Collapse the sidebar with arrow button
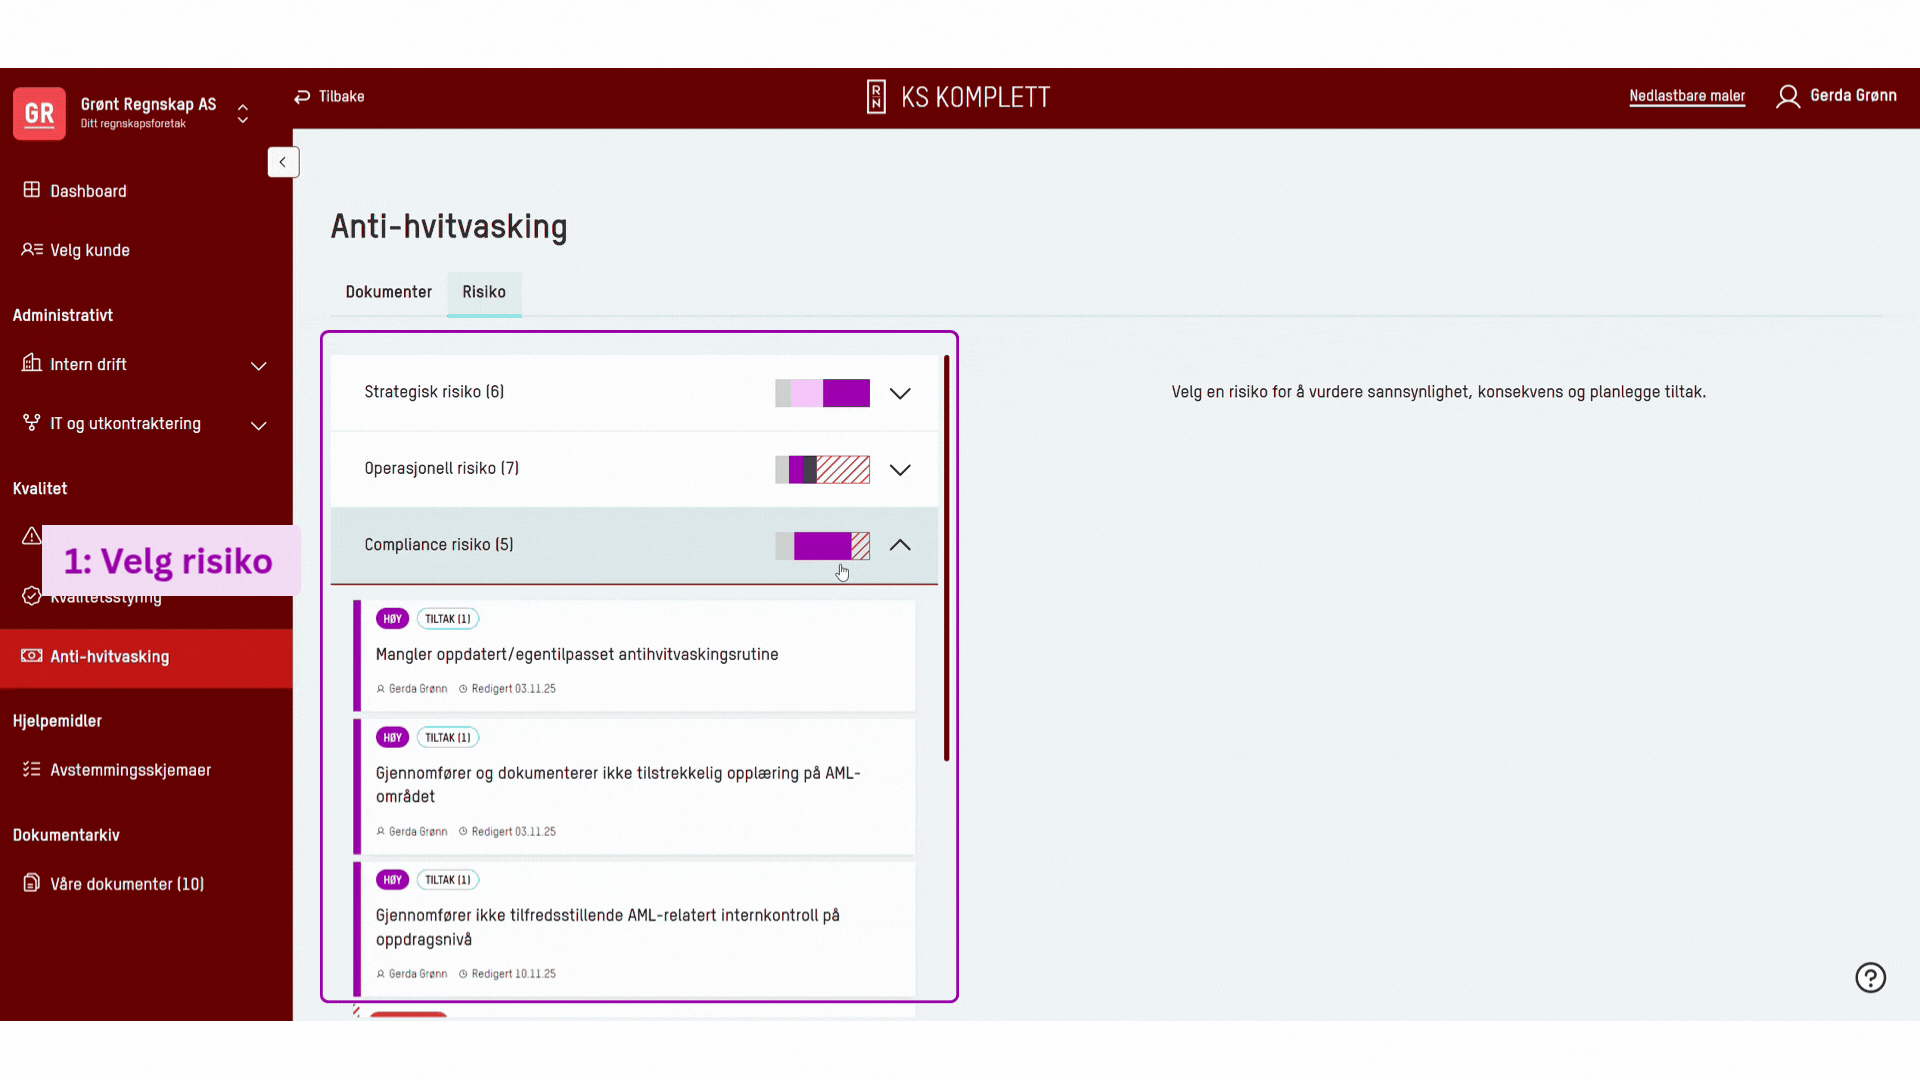This screenshot has height=1080, width=1920. point(283,162)
